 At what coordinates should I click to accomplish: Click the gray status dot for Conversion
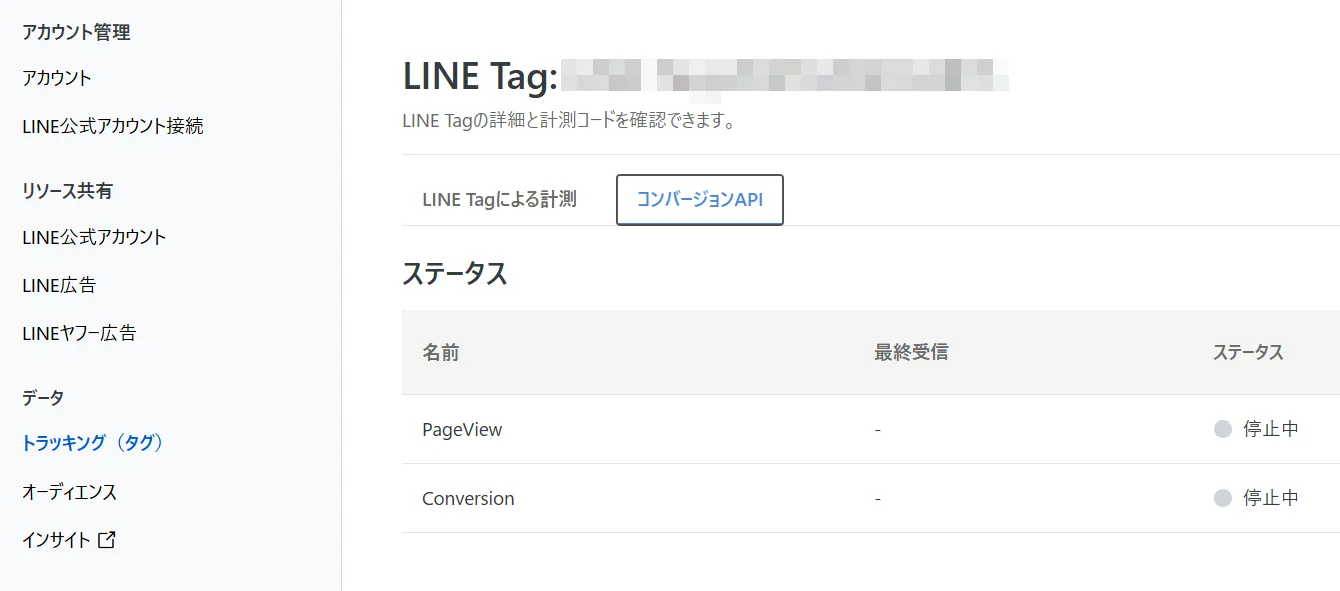point(1222,498)
